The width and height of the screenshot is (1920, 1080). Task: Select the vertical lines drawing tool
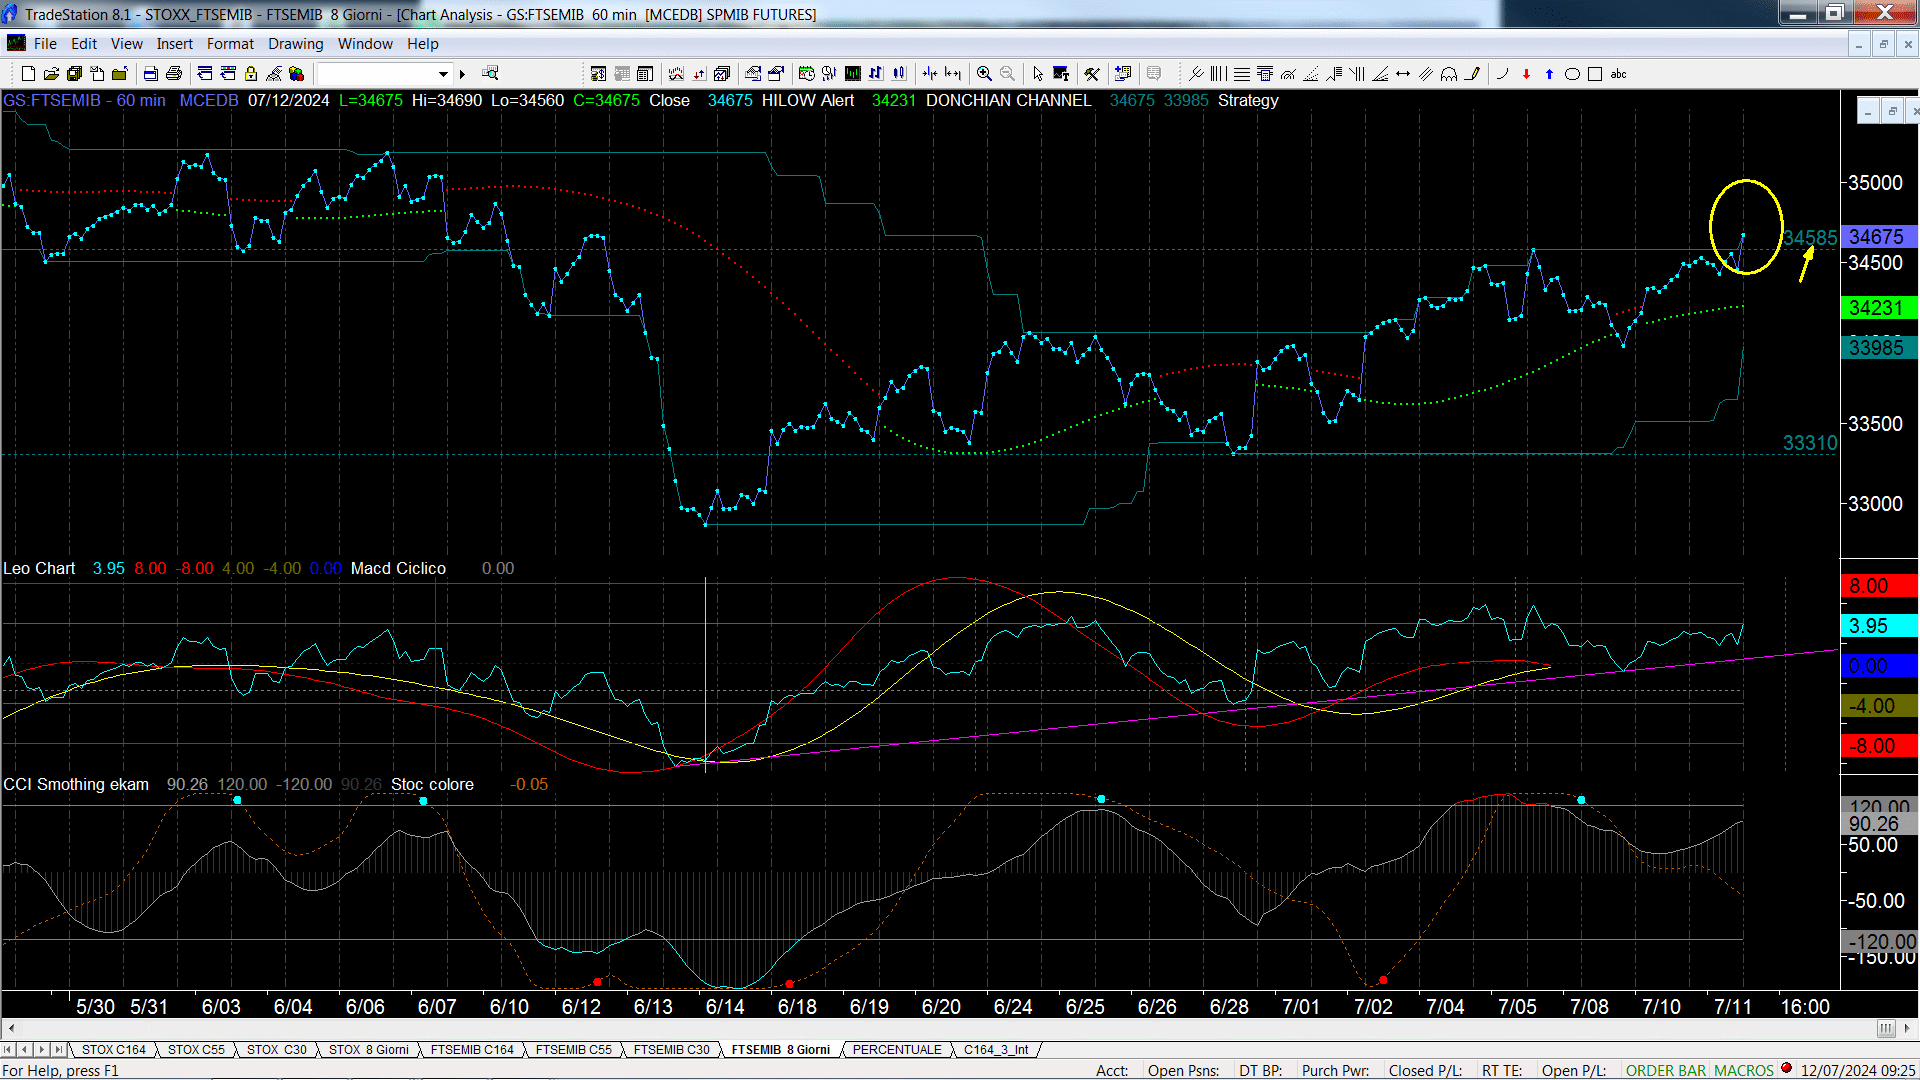(x=1218, y=73)
